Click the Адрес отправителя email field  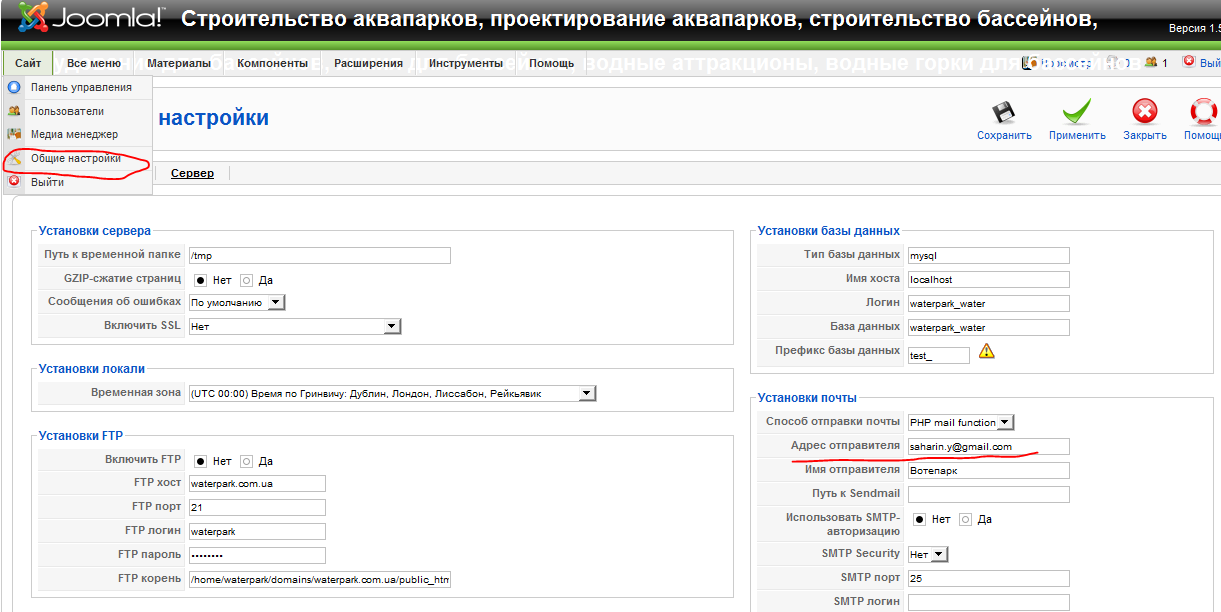pyautogui.click(x=987, y=447)
